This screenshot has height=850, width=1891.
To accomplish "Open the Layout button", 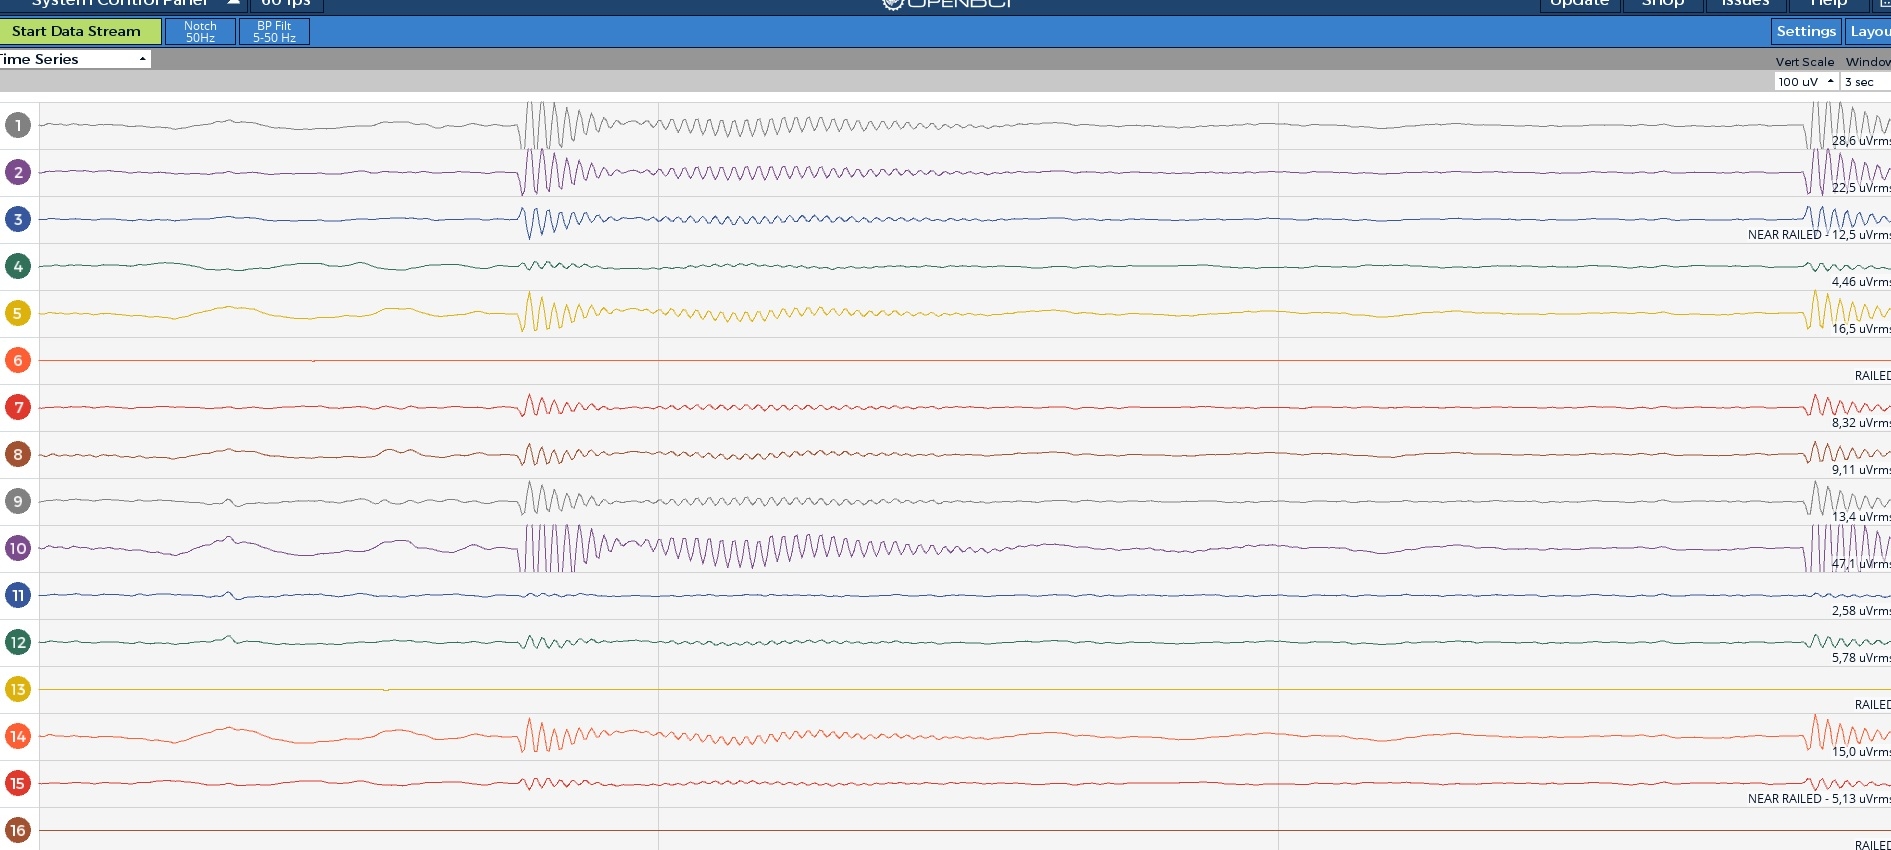I will click(x=1868, y=31).
